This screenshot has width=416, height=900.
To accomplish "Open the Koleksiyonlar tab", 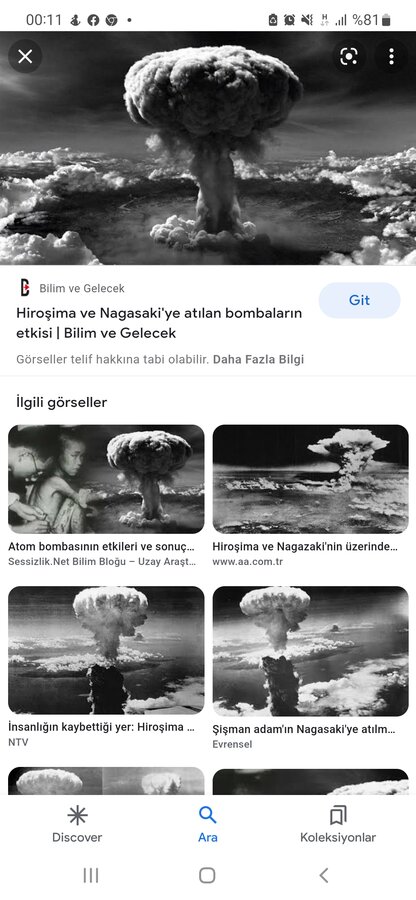I will pos(338,824).
